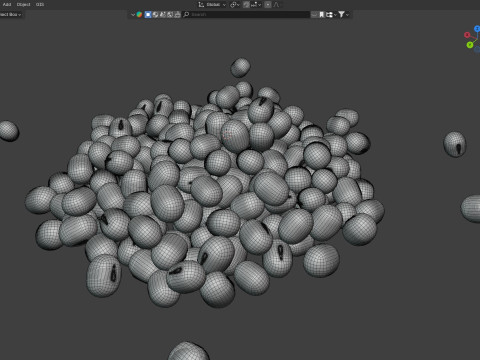The height and width of the screenshot is (360, 480).
Task: Focus the Search input field
Action: [x=246, y=15]
